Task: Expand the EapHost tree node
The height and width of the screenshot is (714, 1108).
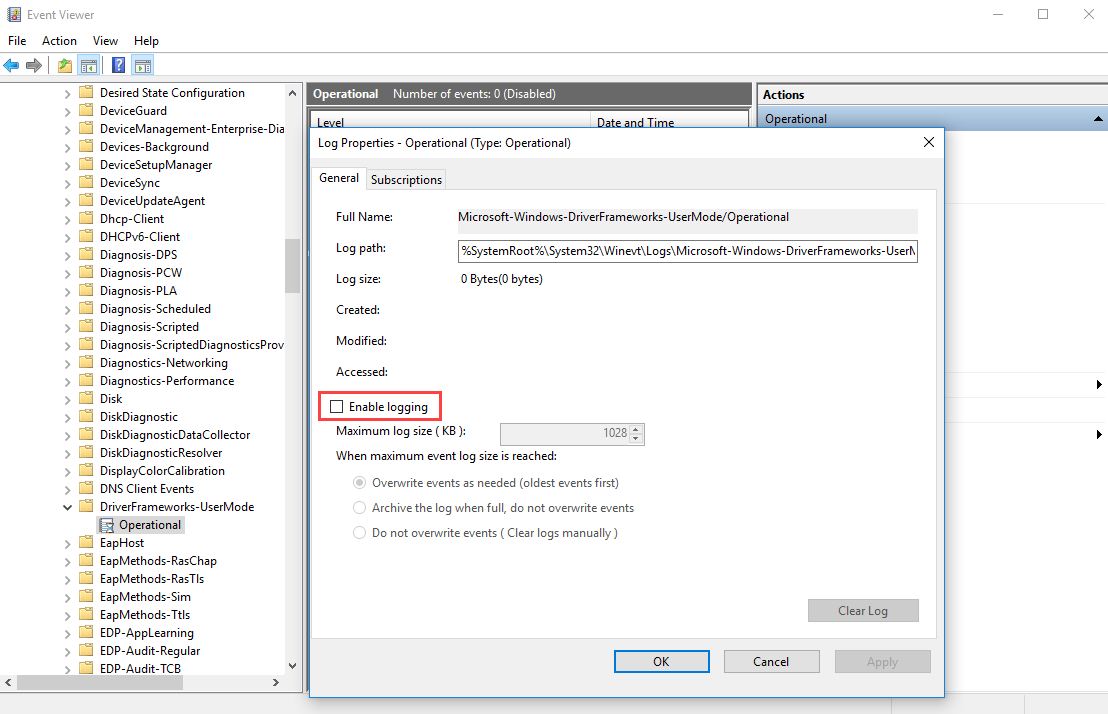Action: [x=67, y=542]
